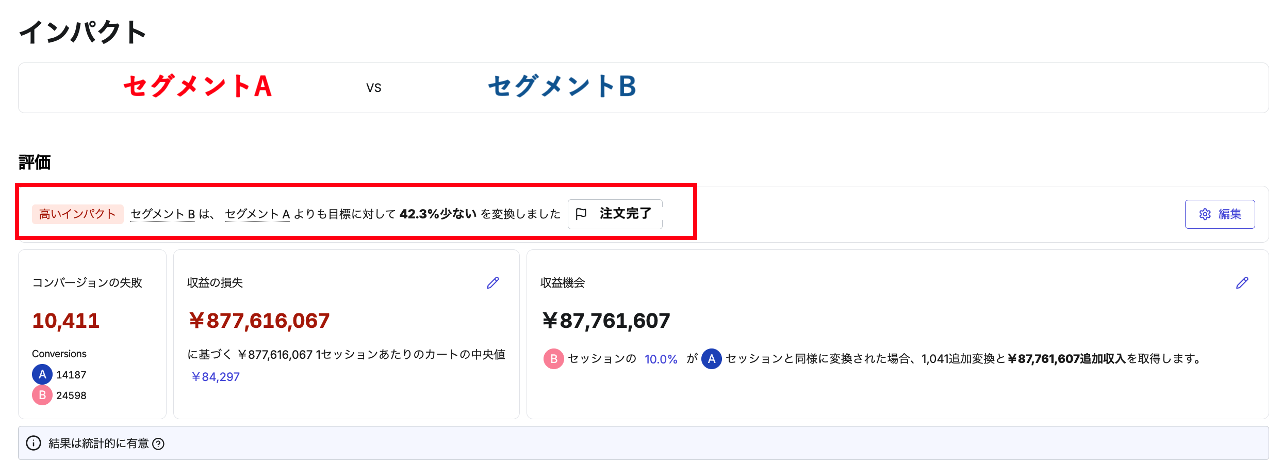1285x476 pixels.
Task: Select the red セグメントA header title
Action: (197, 87)
